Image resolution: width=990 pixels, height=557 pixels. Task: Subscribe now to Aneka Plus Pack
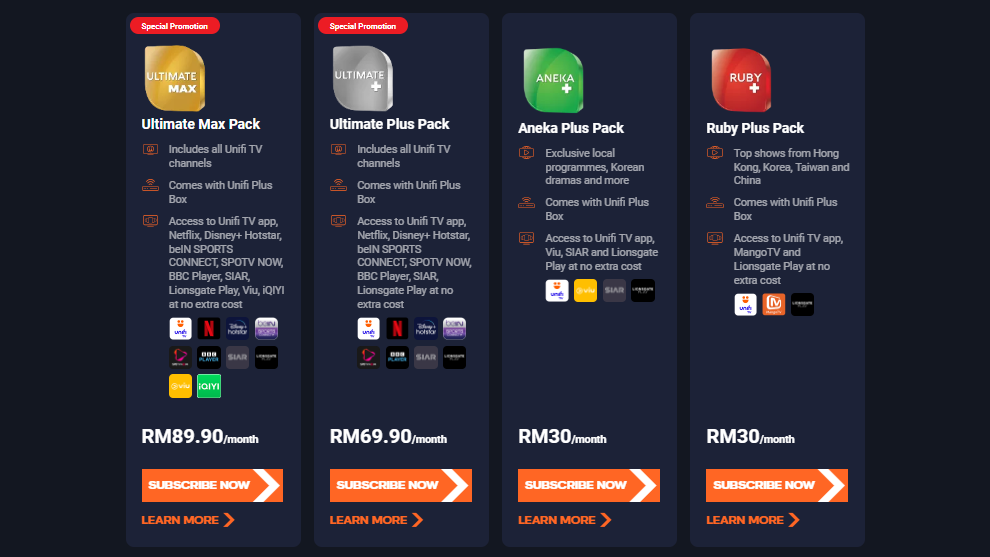(x=588, y=485)
